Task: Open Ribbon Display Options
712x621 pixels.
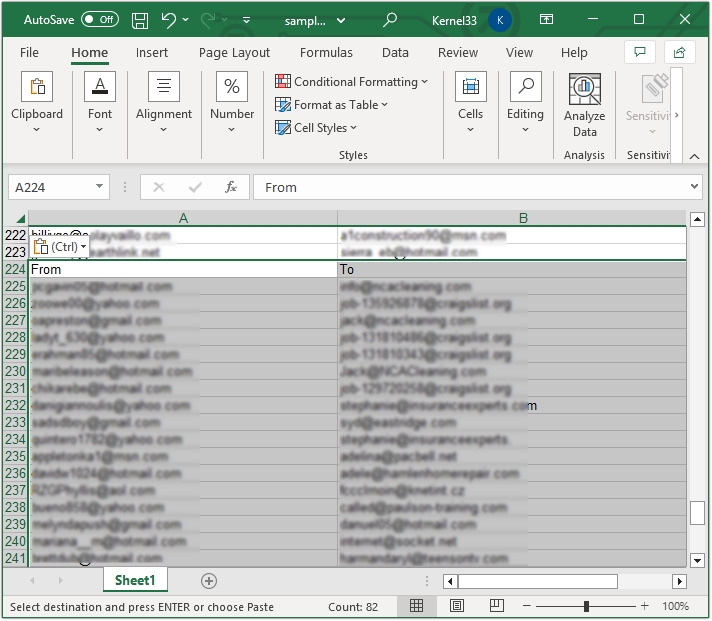Action: point(546,19)
